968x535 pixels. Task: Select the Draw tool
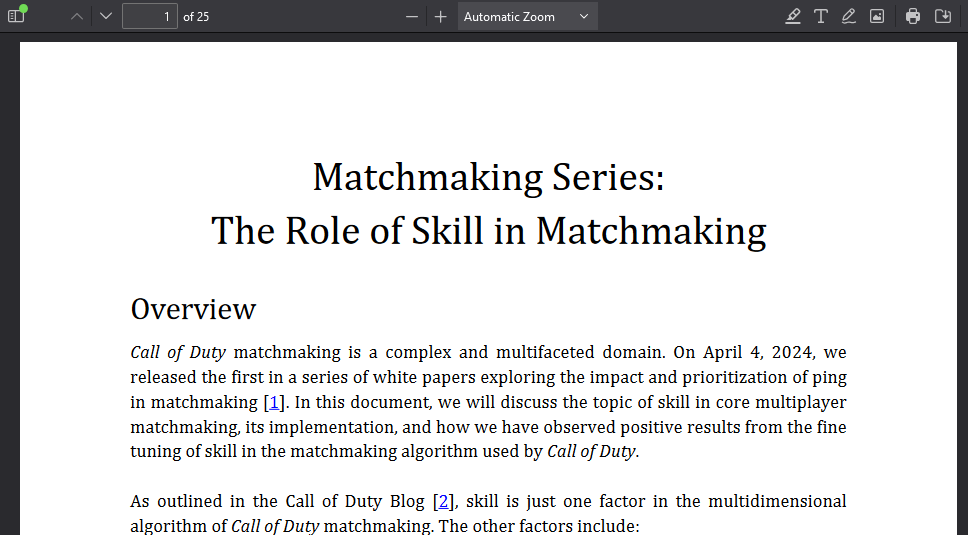(x=849, y=16)
